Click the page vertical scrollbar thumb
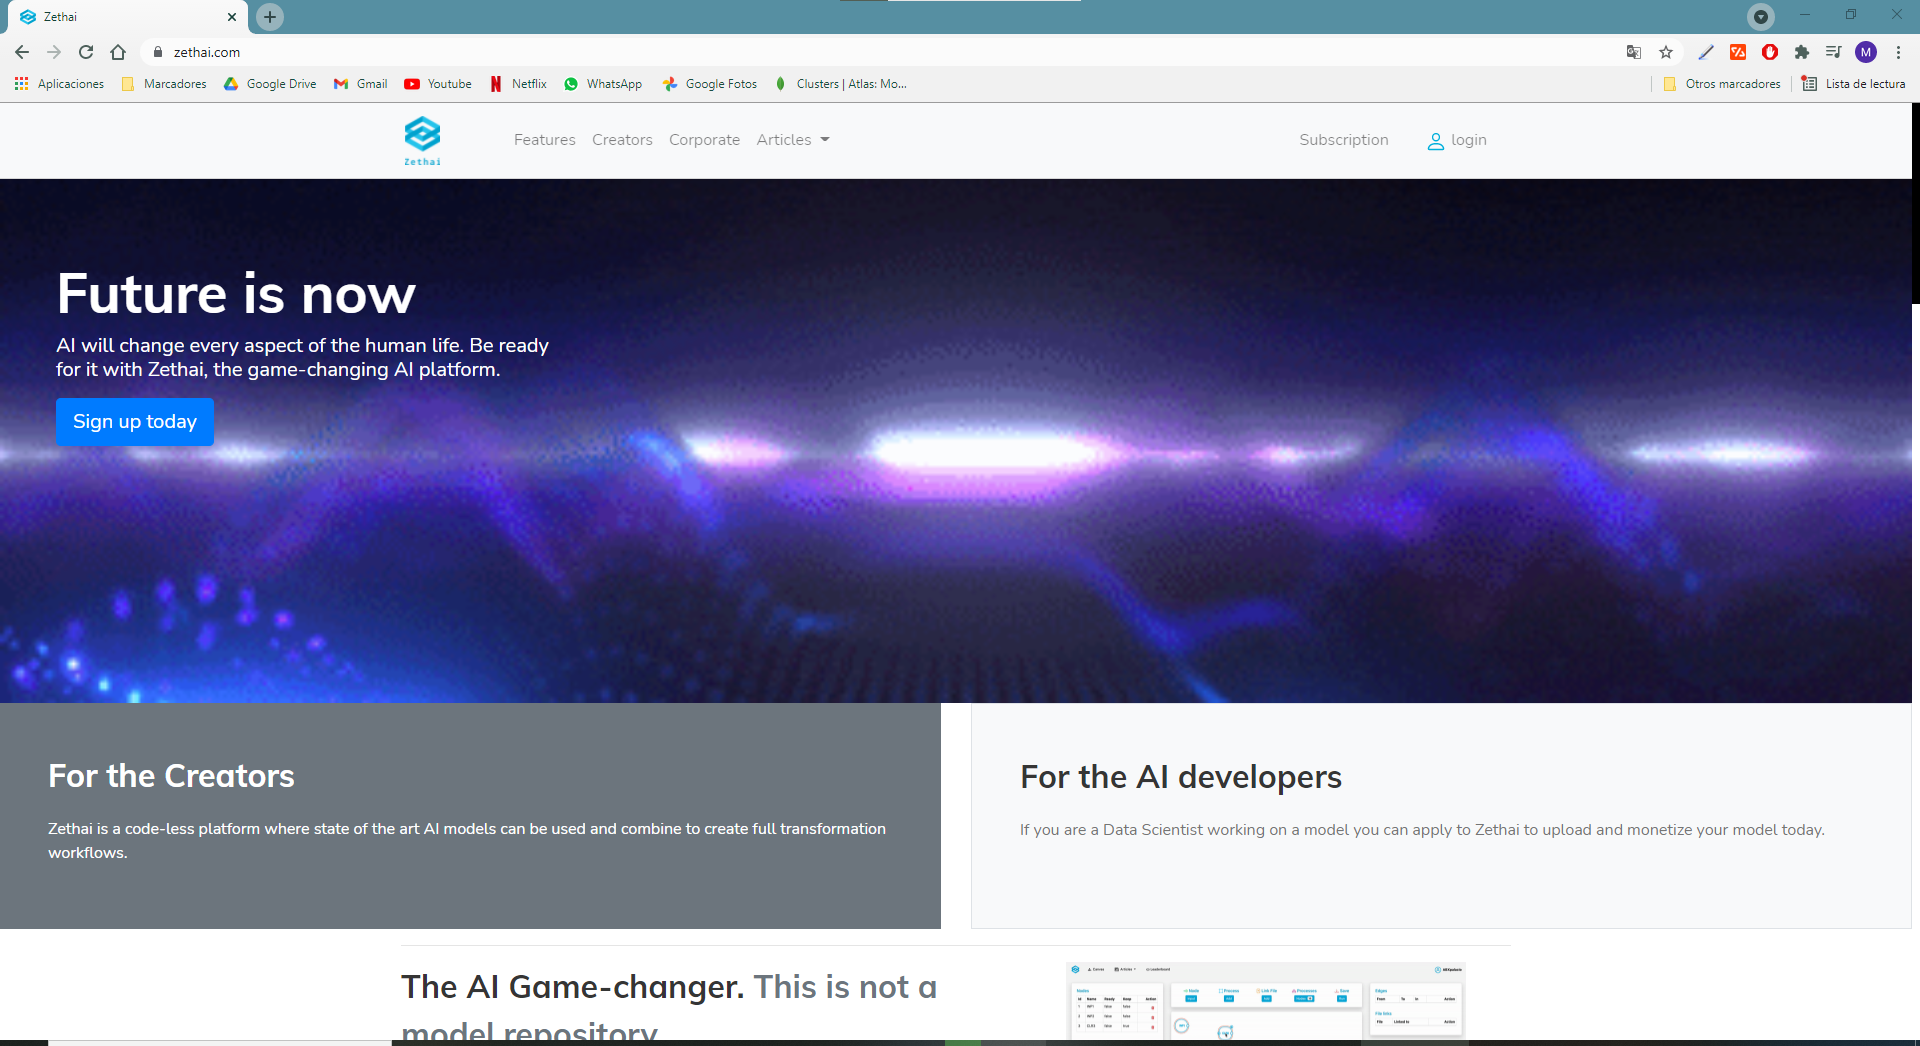This screenshot has height=1046, width=1920. coord(1916,203)
